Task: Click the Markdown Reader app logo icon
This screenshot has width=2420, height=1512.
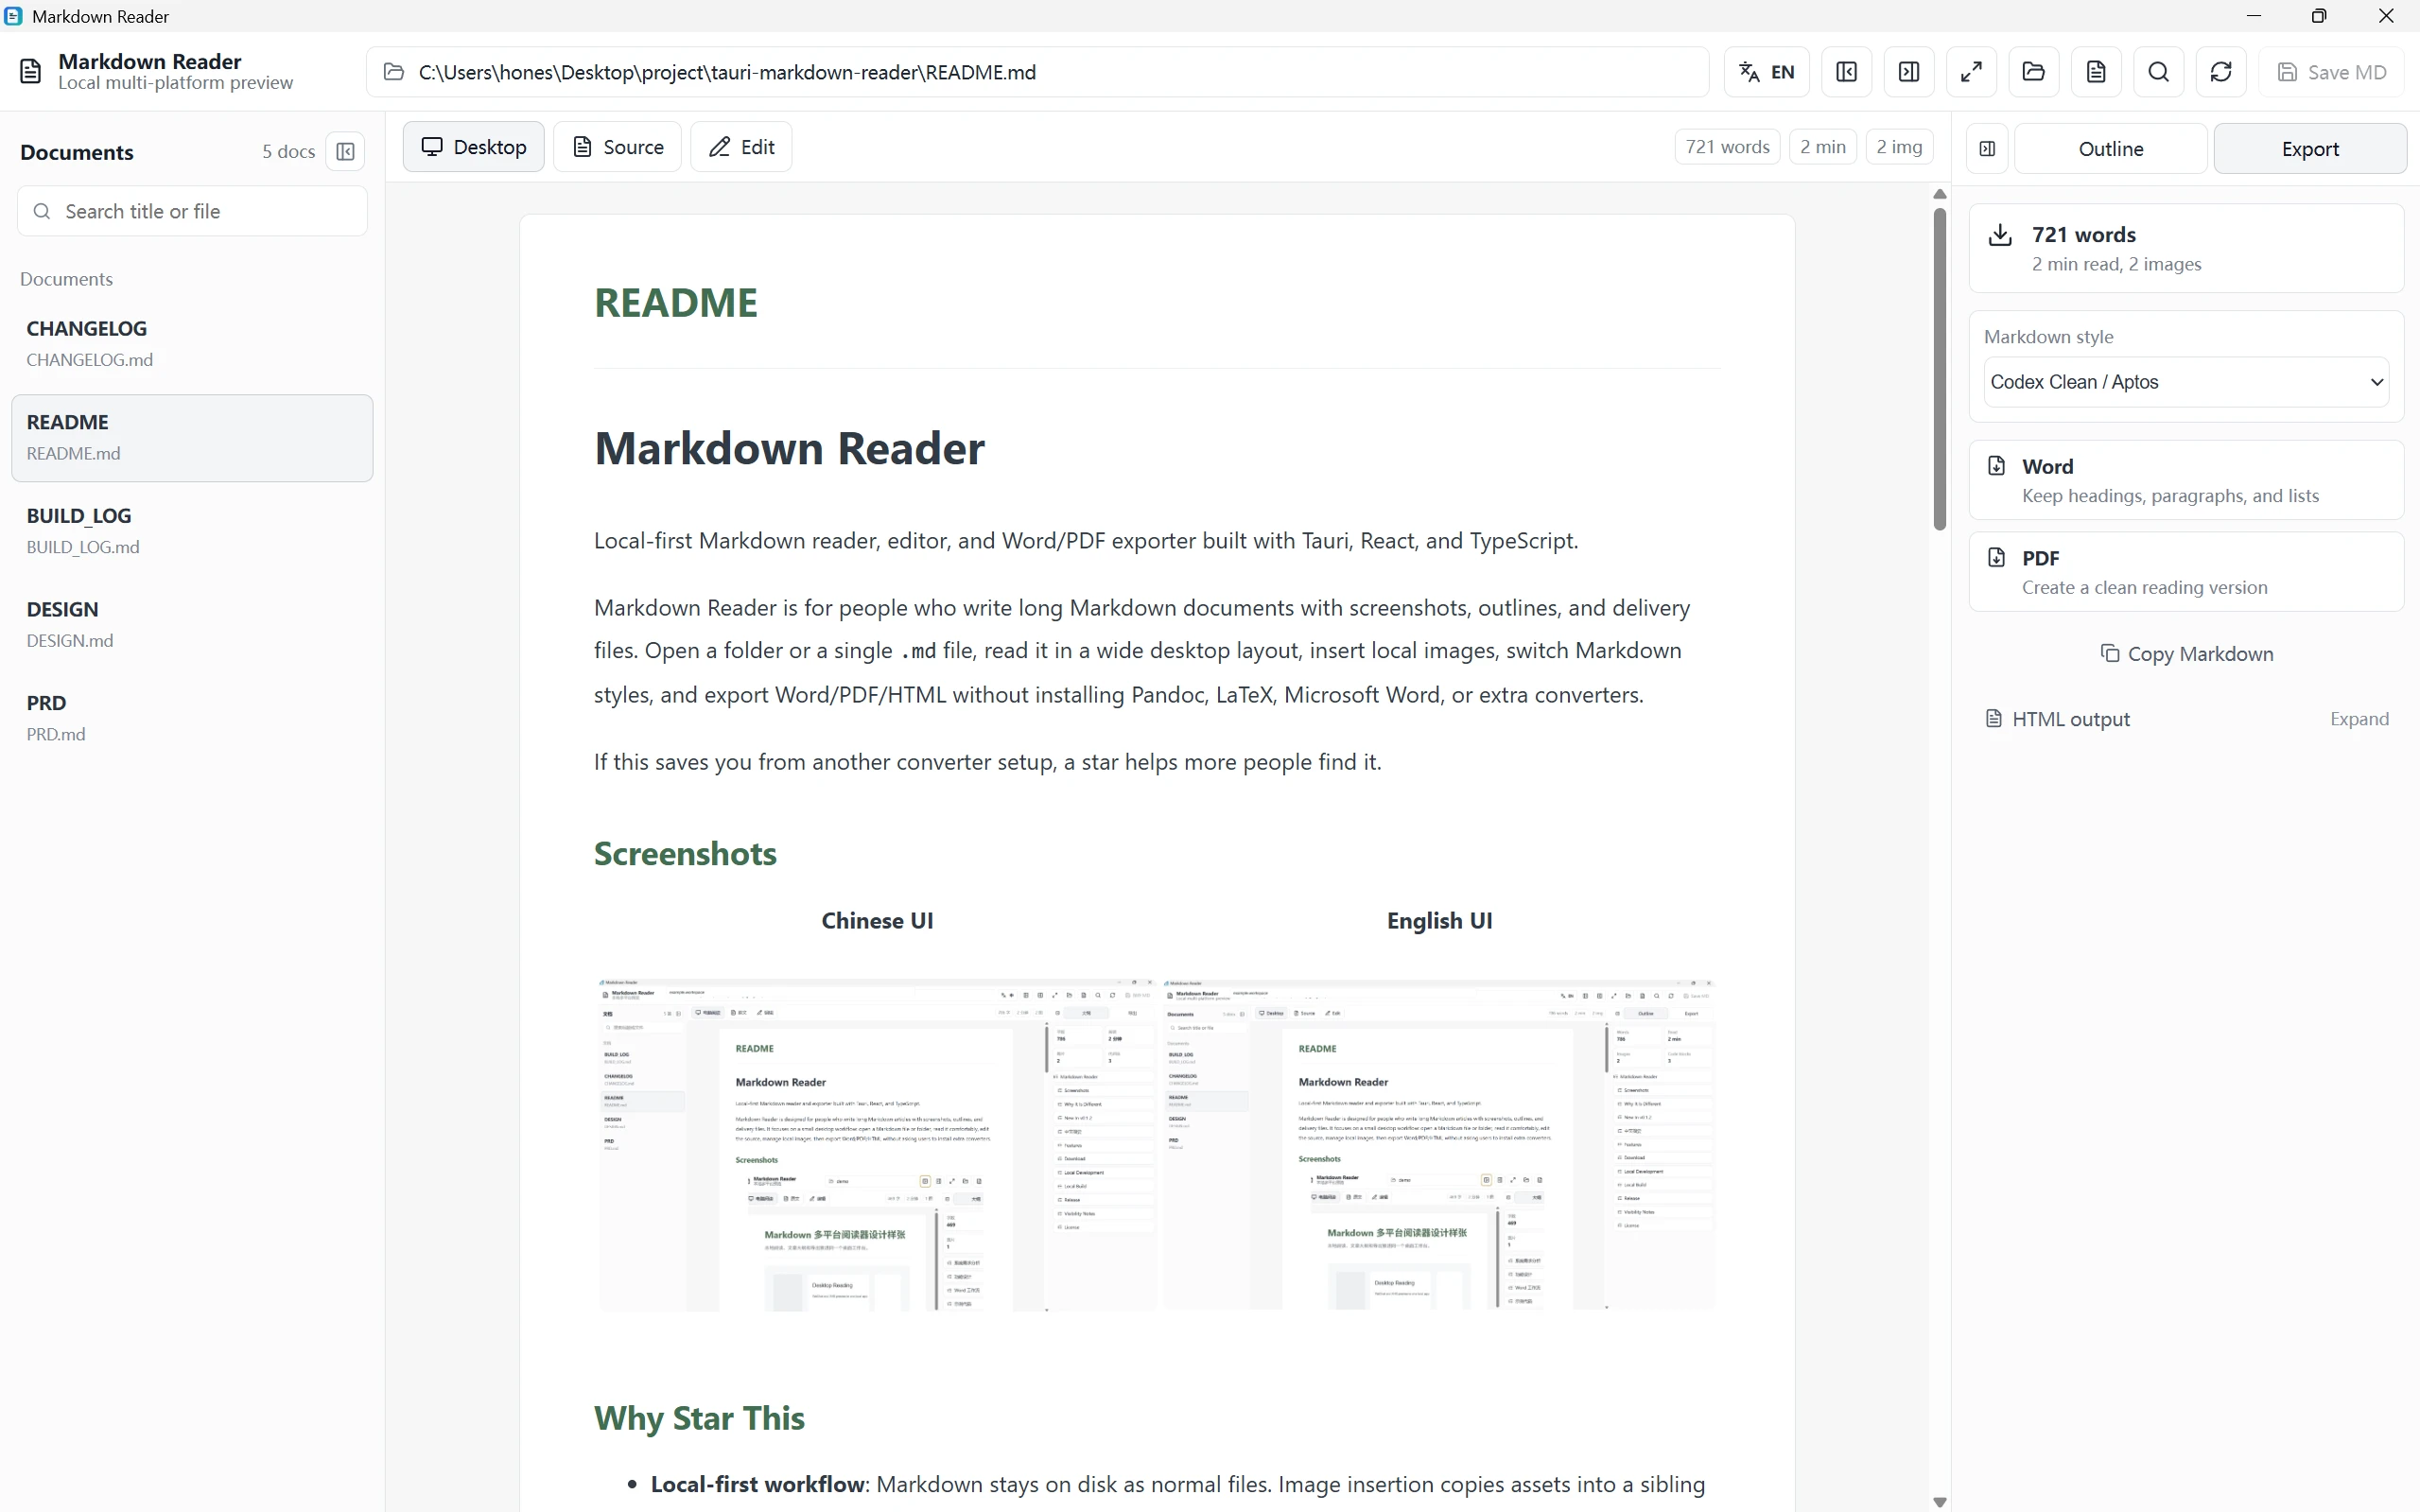Action: [x=31, y=72]
